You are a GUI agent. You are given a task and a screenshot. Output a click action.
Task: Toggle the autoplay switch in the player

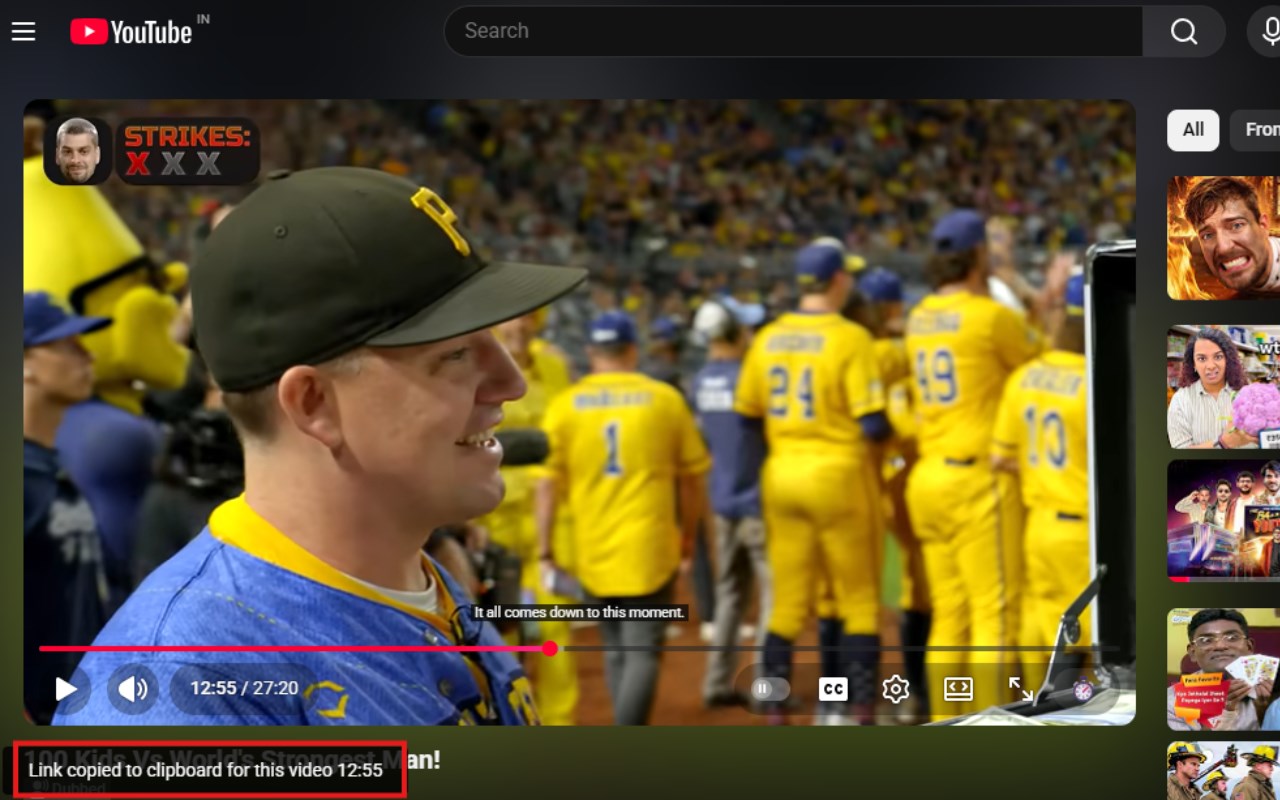[768, 689]
